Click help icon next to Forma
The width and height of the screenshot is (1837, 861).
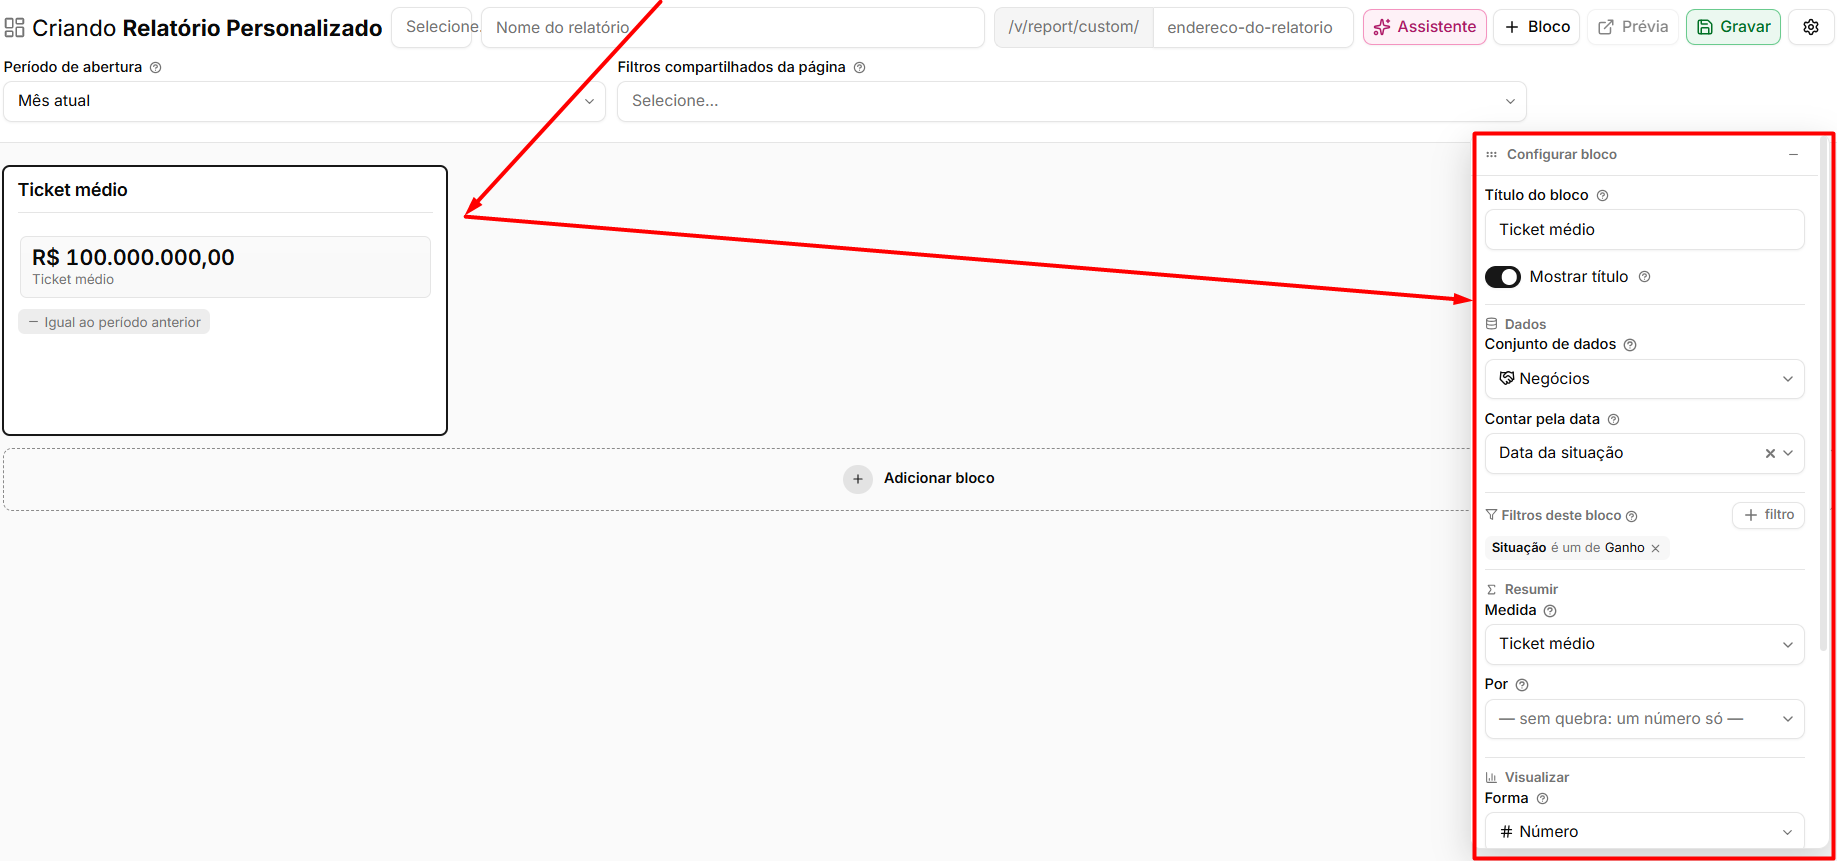point(1542,799)
